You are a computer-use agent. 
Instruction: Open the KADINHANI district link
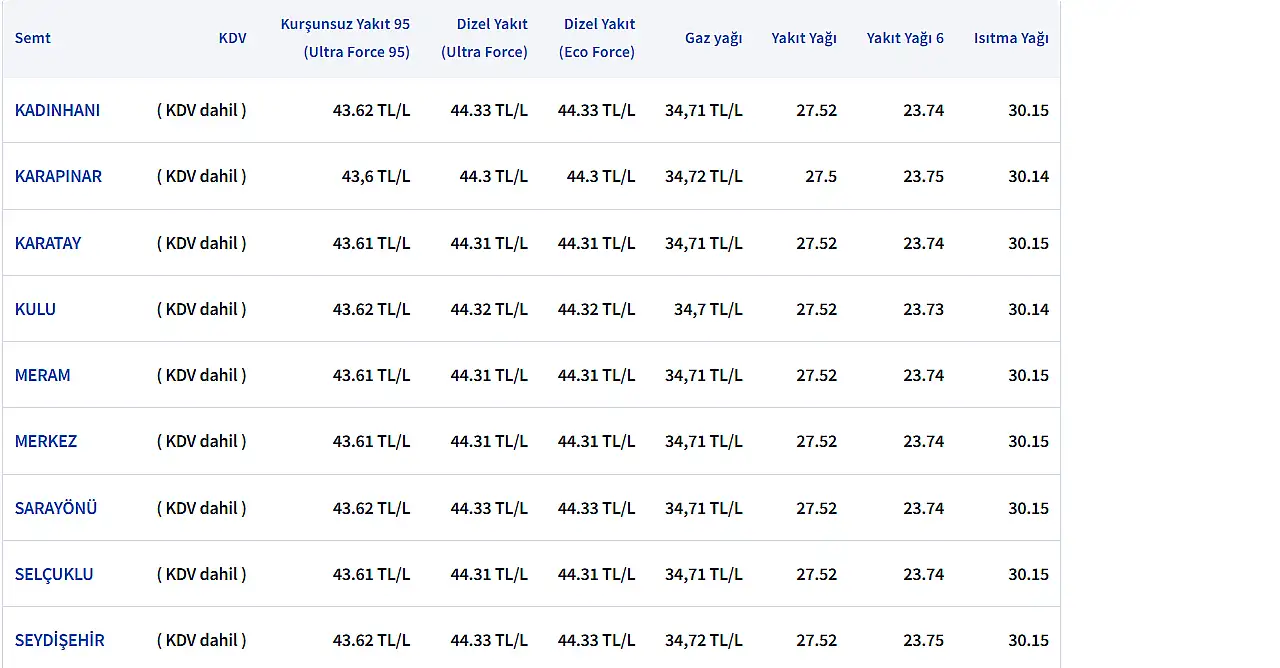pos(57,110)
